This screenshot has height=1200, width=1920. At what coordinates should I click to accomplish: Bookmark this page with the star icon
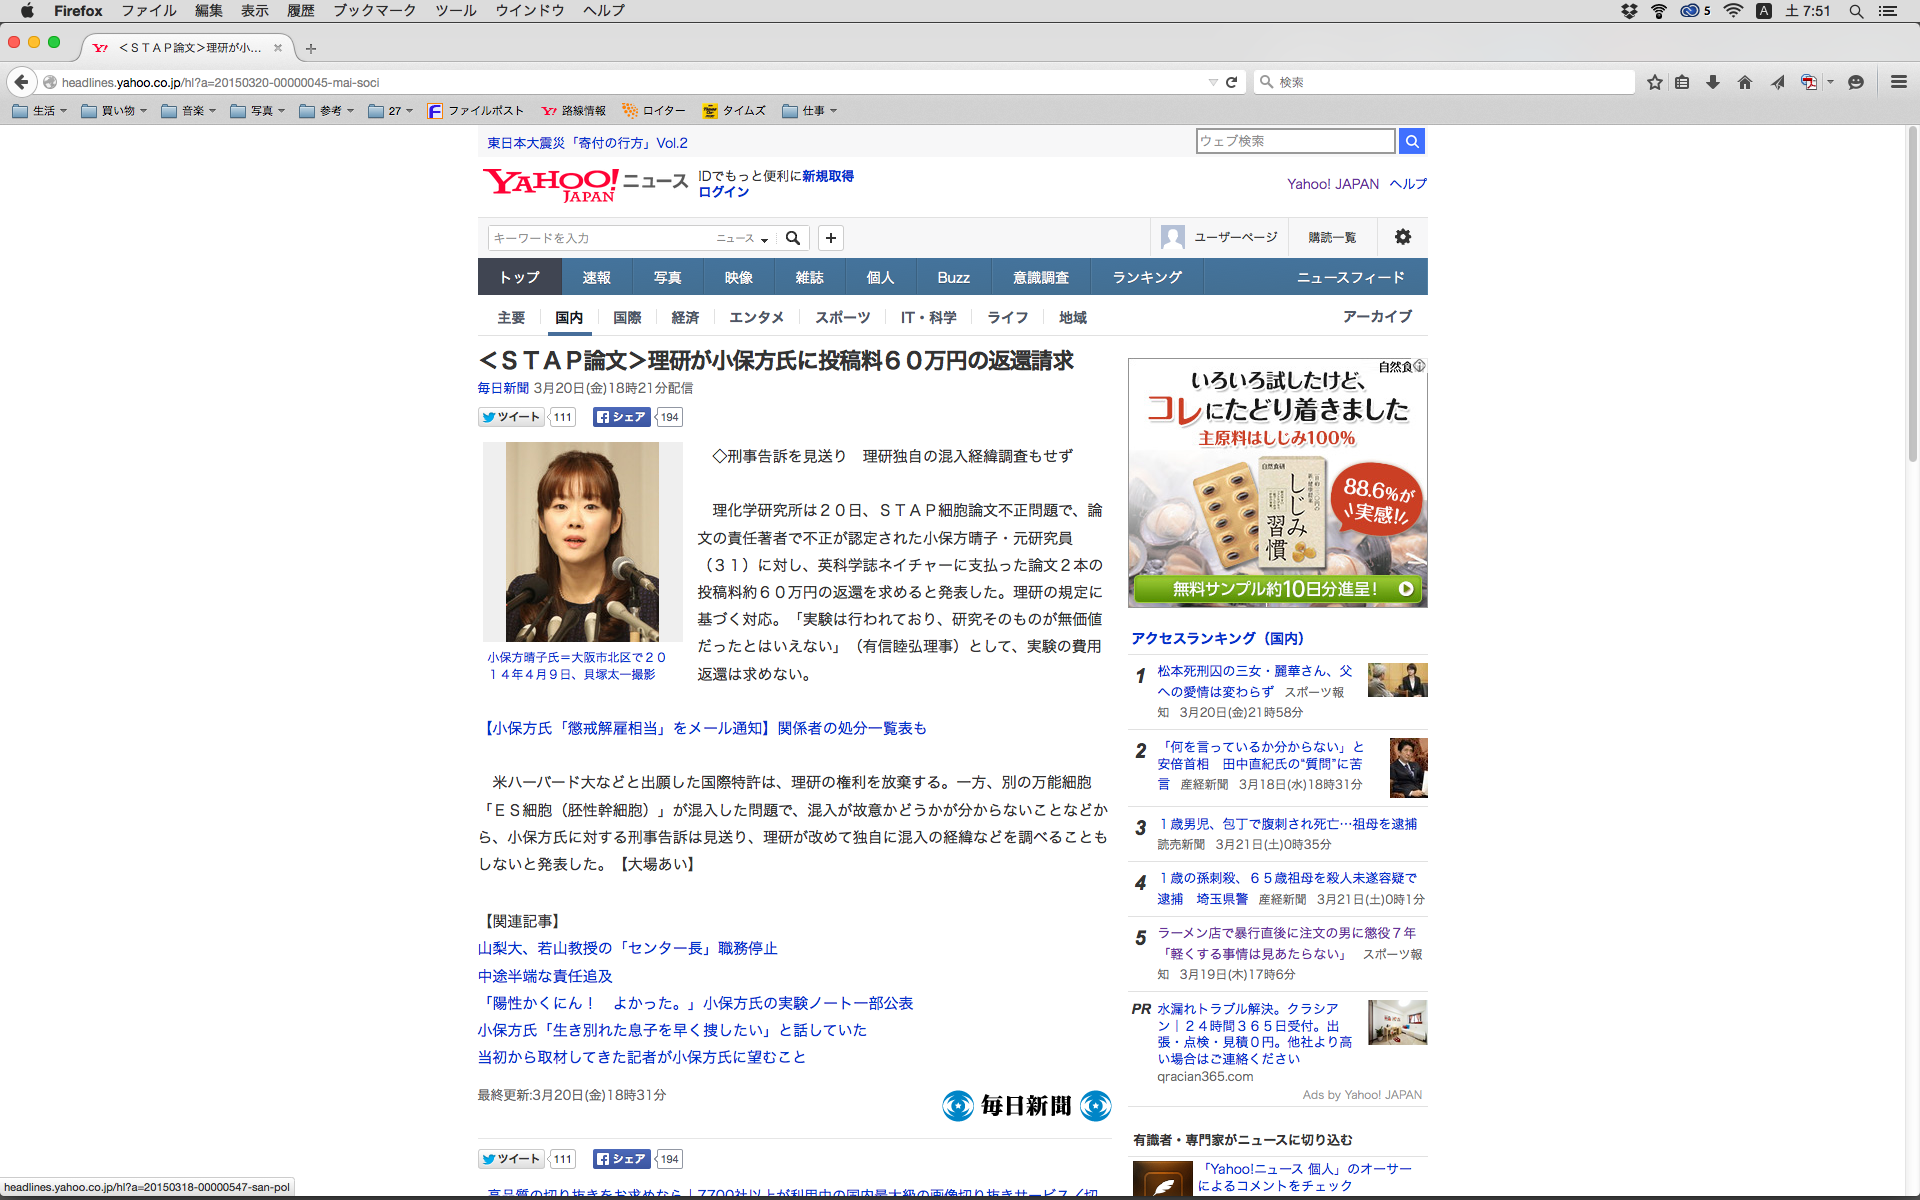tap(1655, 82)
